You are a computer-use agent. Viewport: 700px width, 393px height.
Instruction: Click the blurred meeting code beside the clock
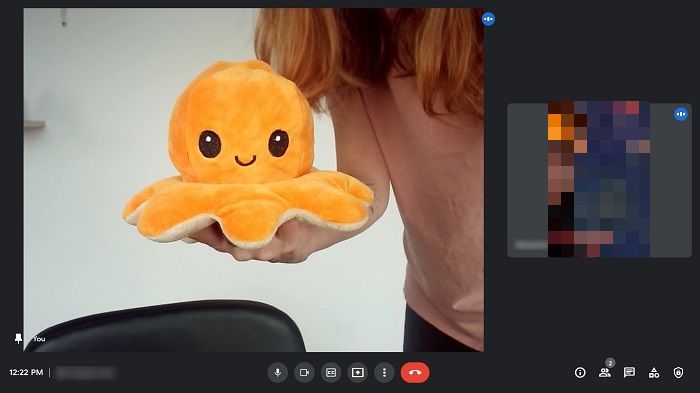click(x=86, y=372)
